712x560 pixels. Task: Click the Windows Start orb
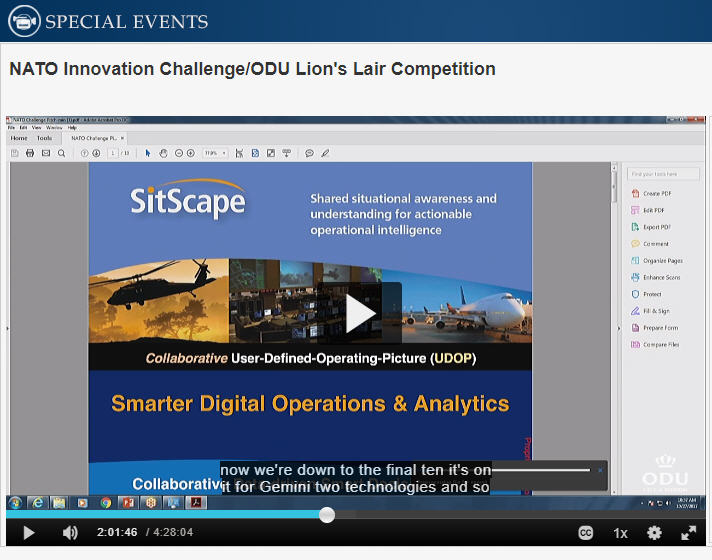coord(15,503)
